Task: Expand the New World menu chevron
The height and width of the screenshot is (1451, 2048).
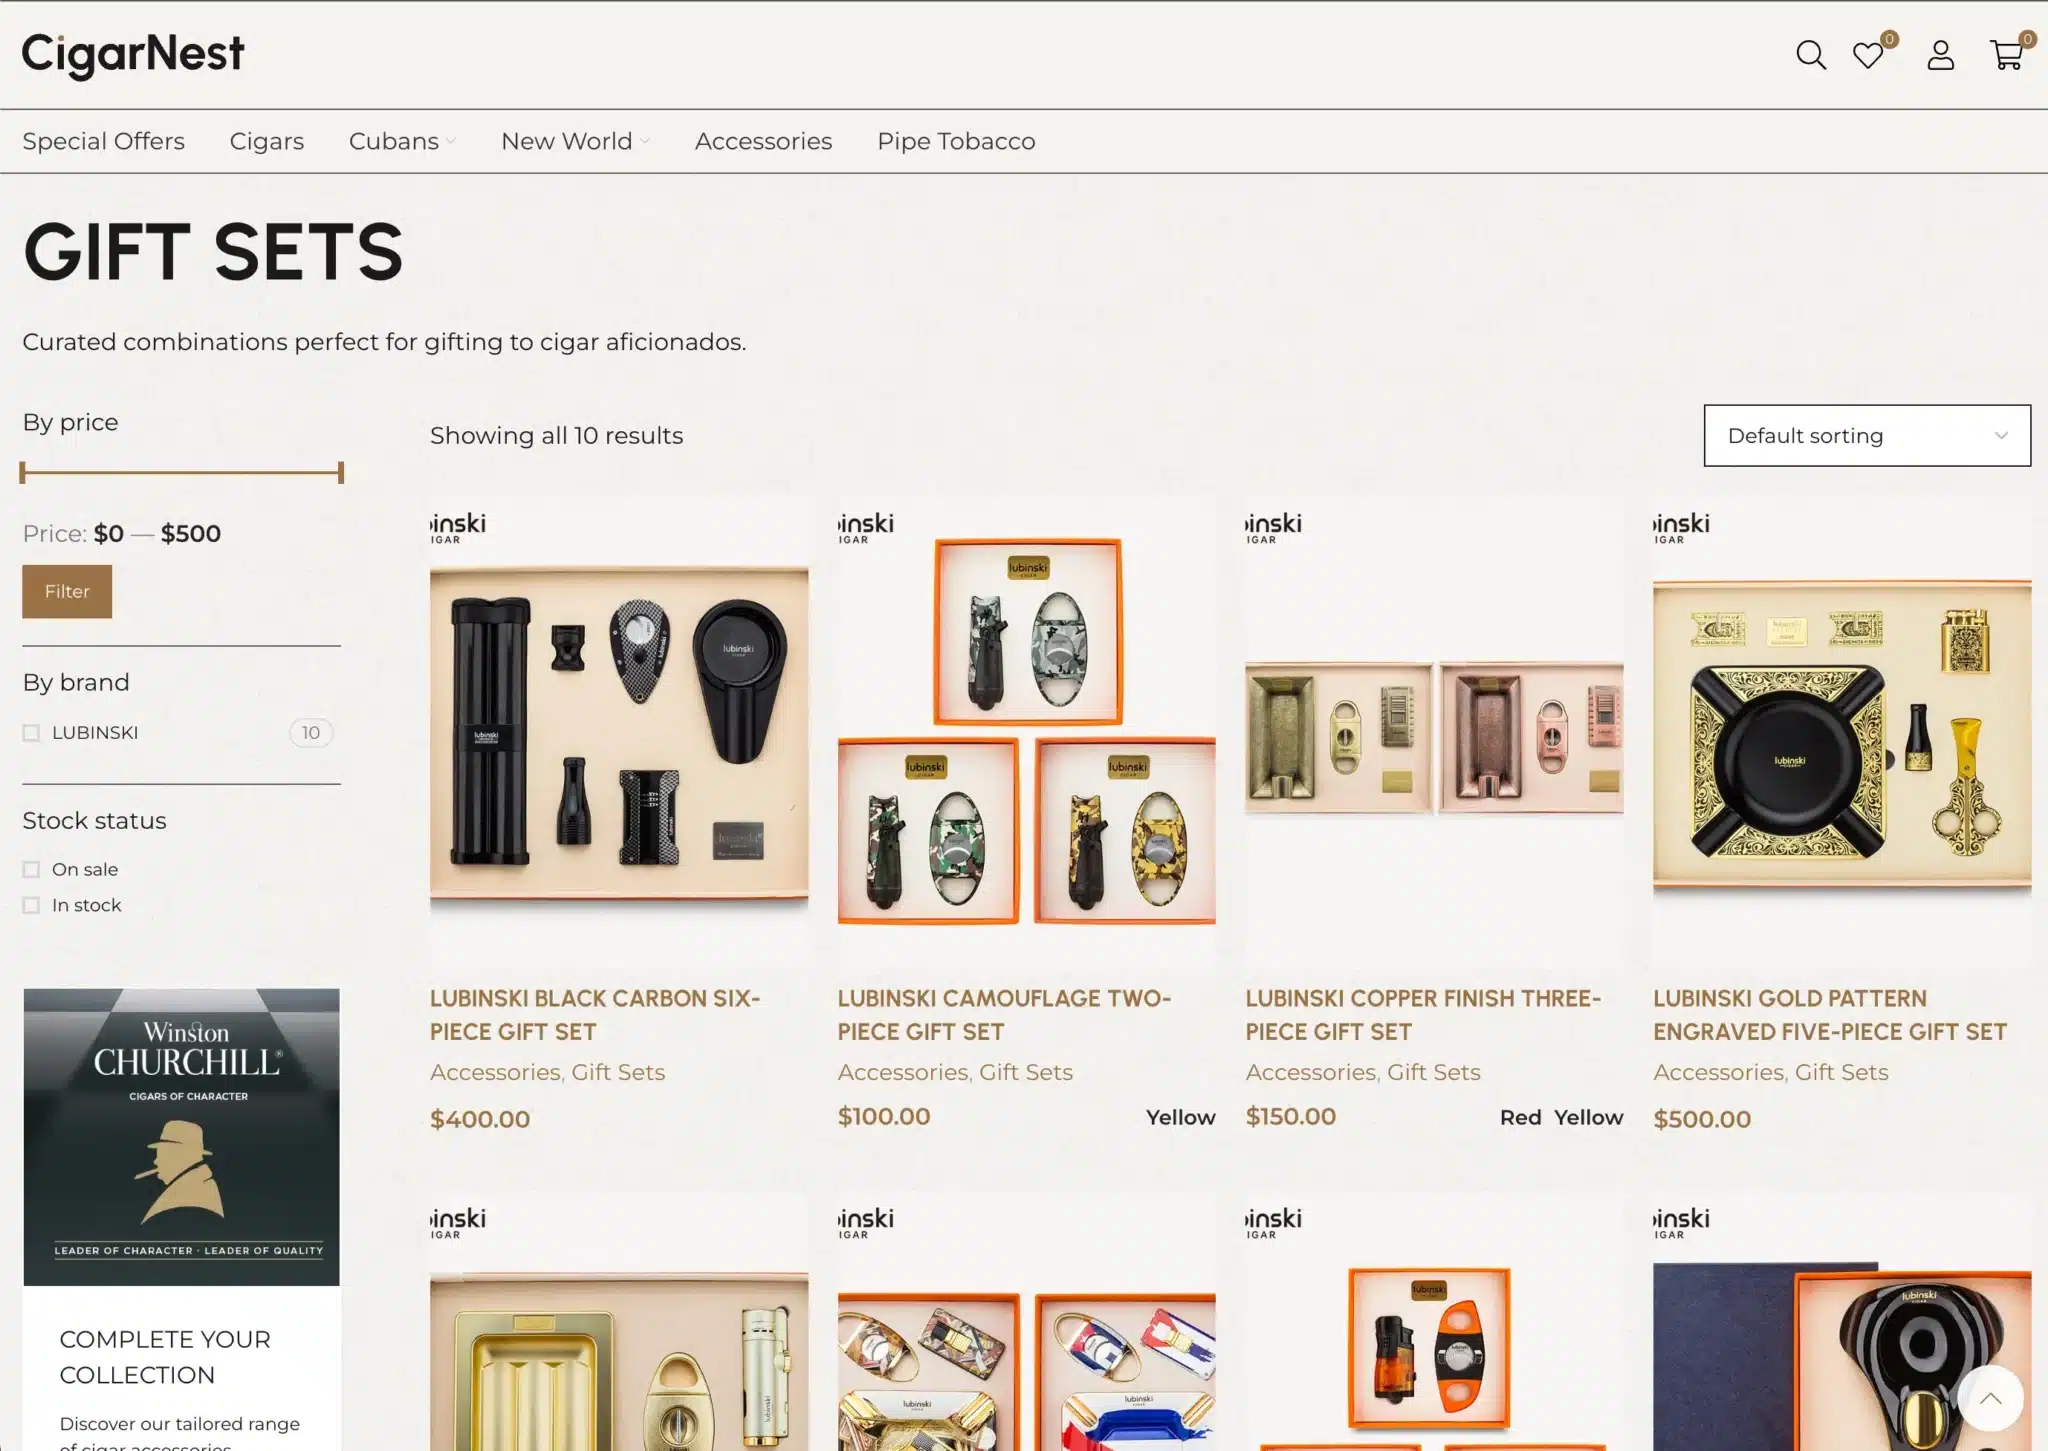Action: coord(645,142)
